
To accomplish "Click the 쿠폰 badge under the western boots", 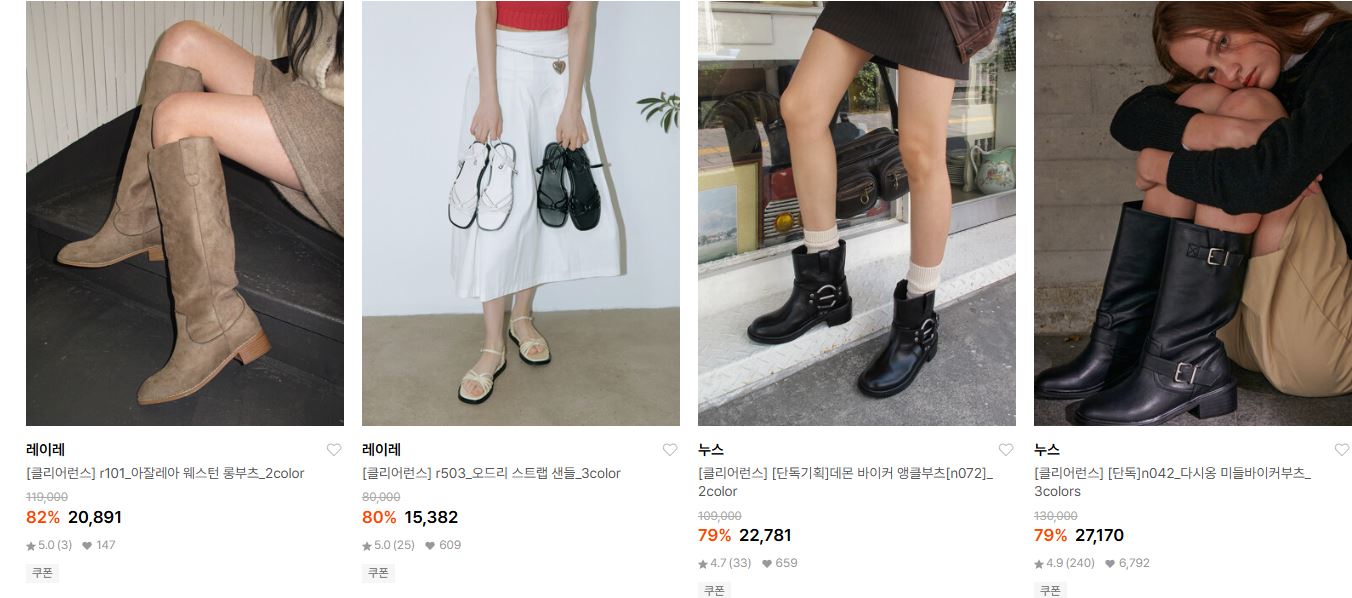I will coord(42,573).
